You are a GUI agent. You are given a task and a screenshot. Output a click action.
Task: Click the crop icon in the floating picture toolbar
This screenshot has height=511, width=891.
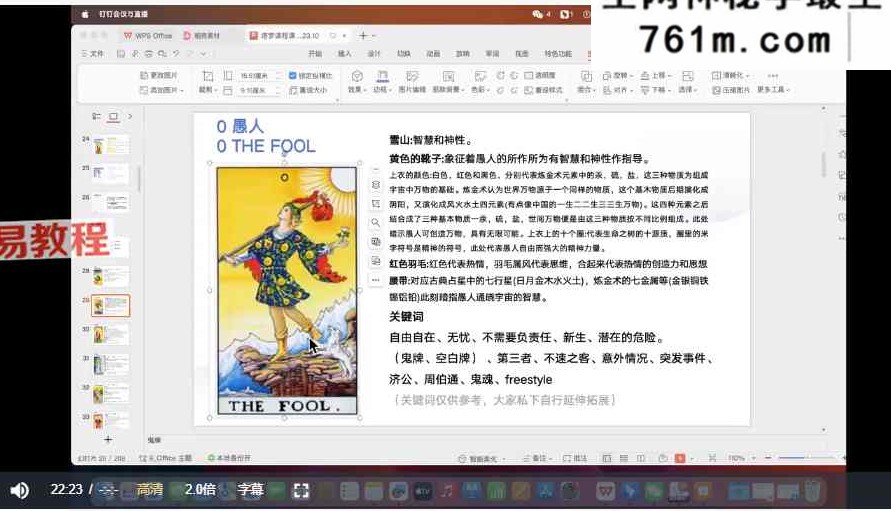click(376, 203)
